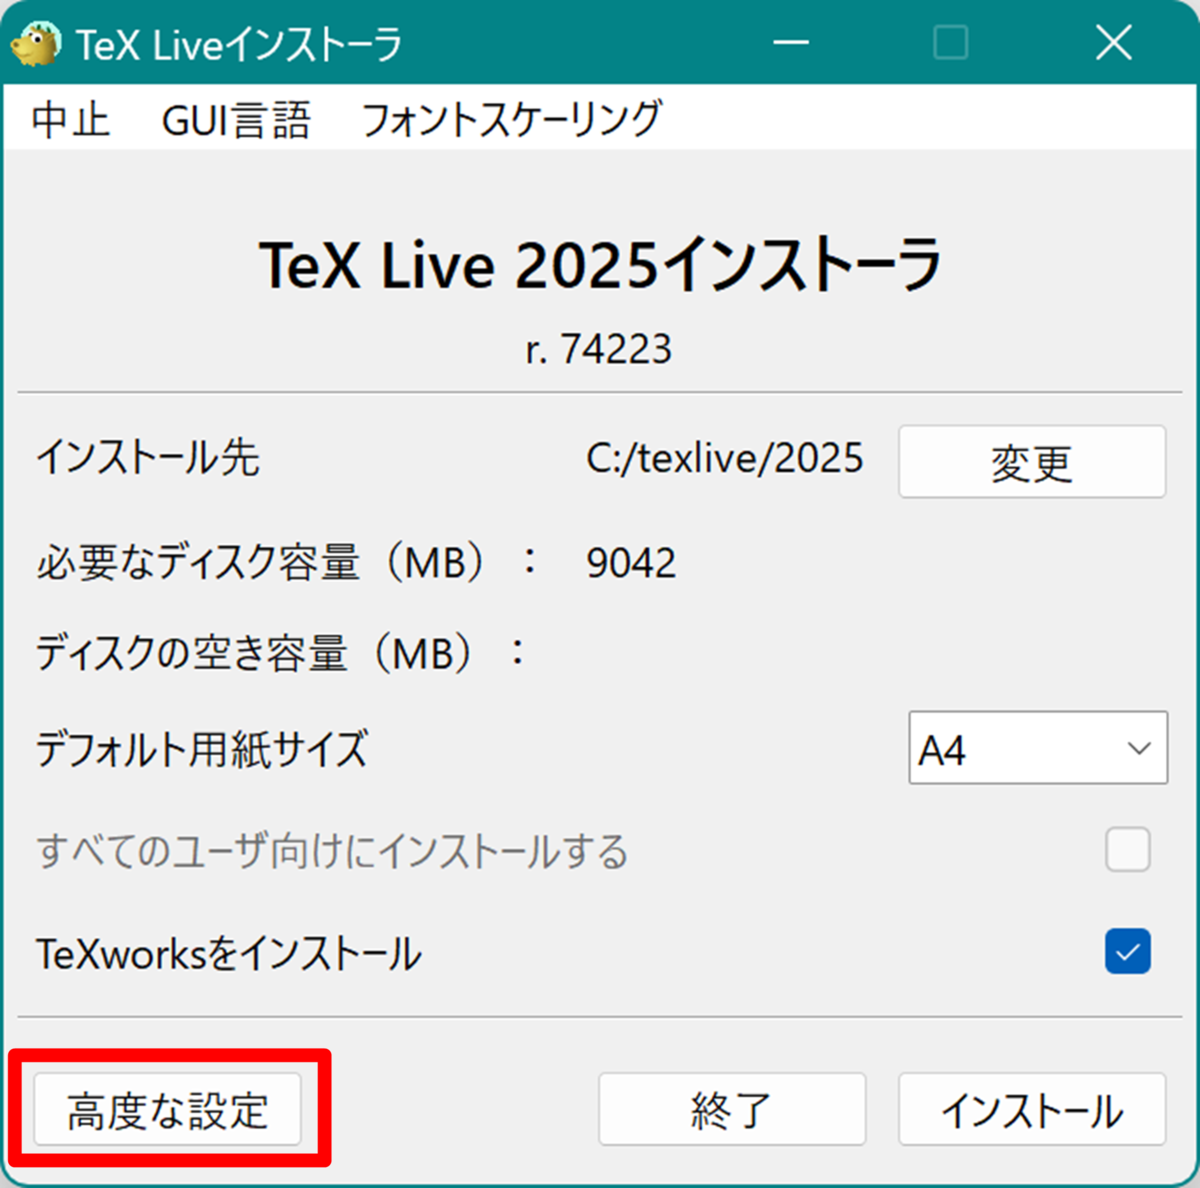The width and height of the screenshot is (1200, 1188).
Task: Click the 必要なディスク容量 (MB) label
Action: click(x=287, y=563)
